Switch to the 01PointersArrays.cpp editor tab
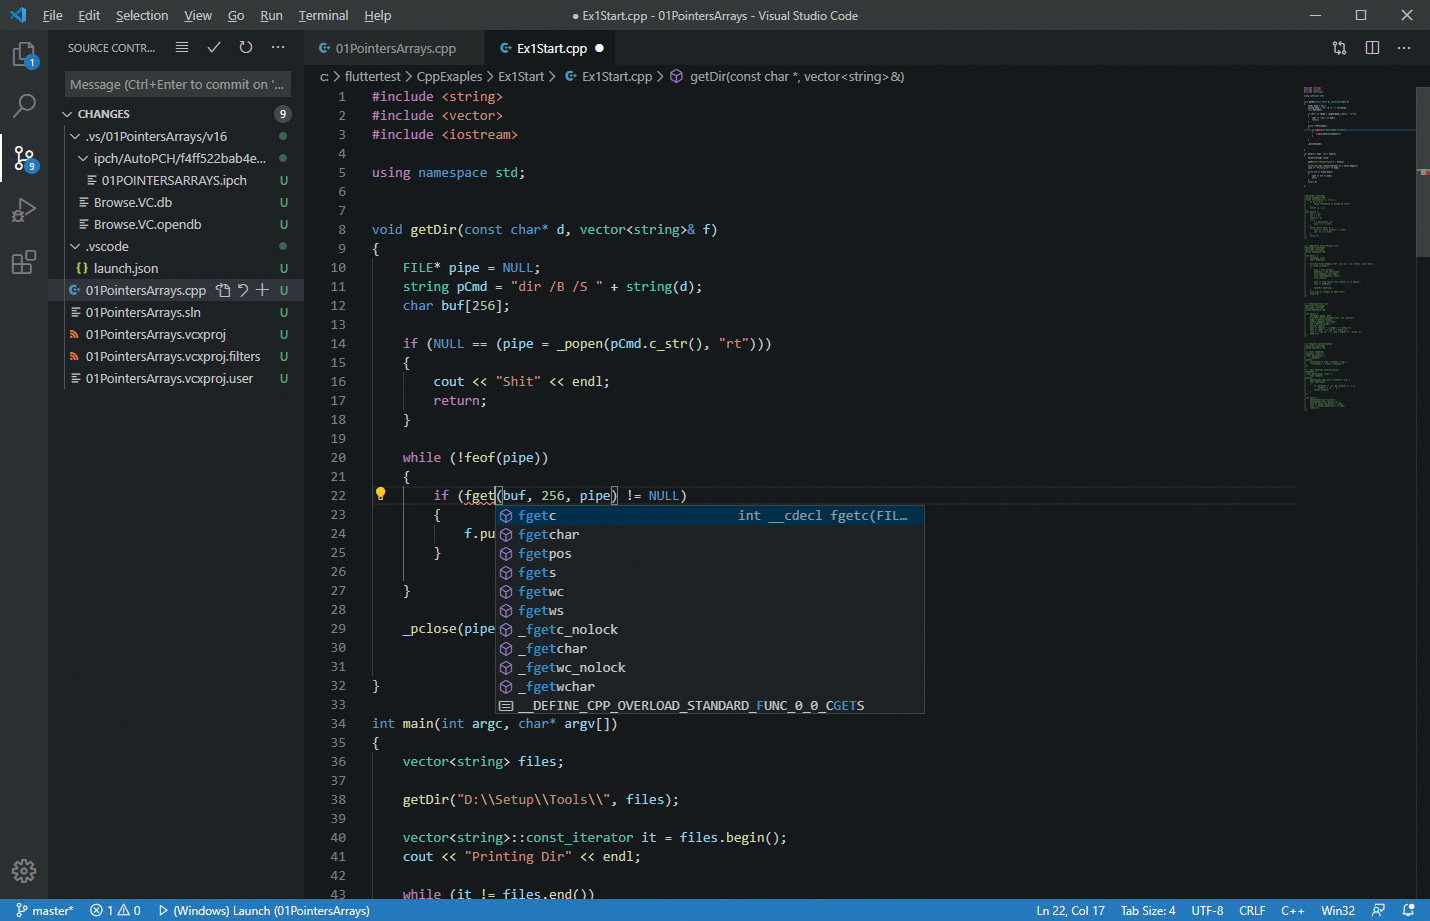1430x921 pixels. click(394, 48)
